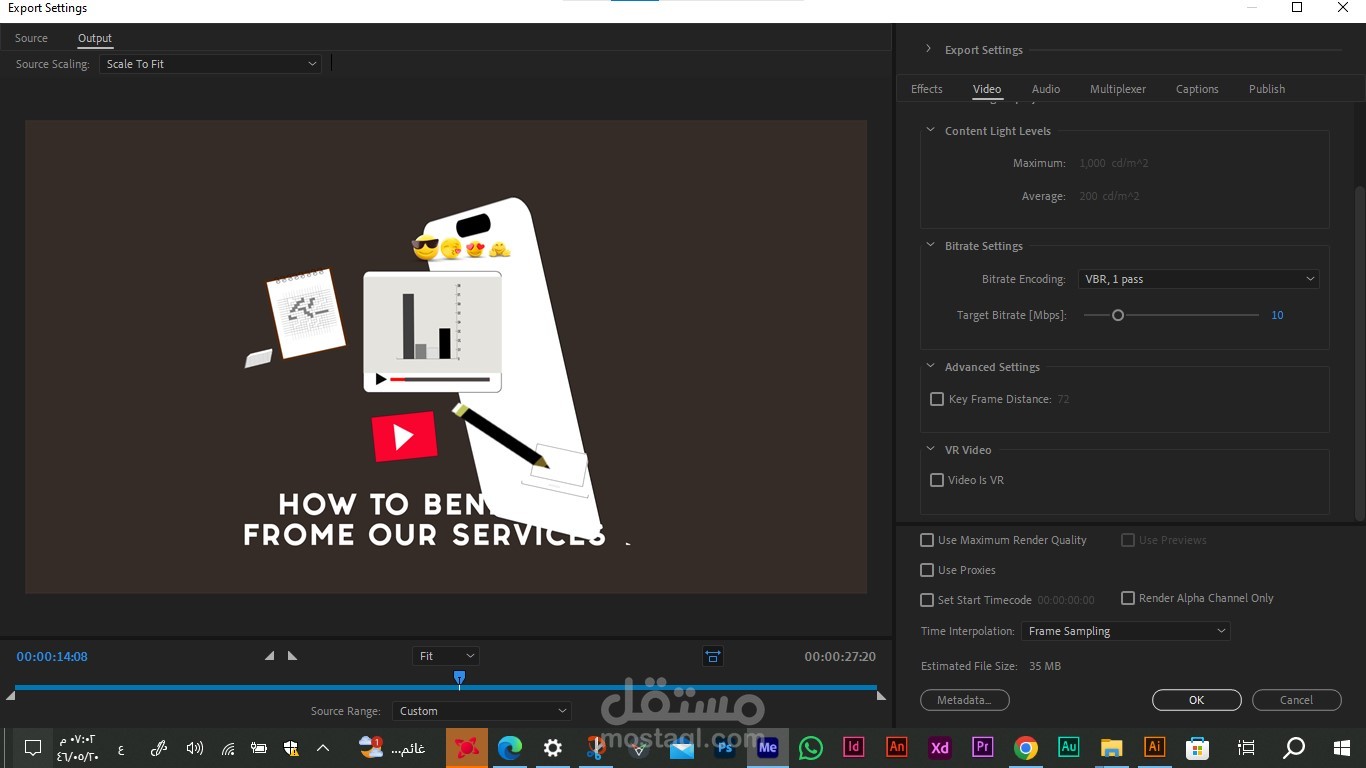Image resolution: width=1366 pixels, height=768 pixels.
Task: Switch to the Audio tab
Action: [1046, 89]
